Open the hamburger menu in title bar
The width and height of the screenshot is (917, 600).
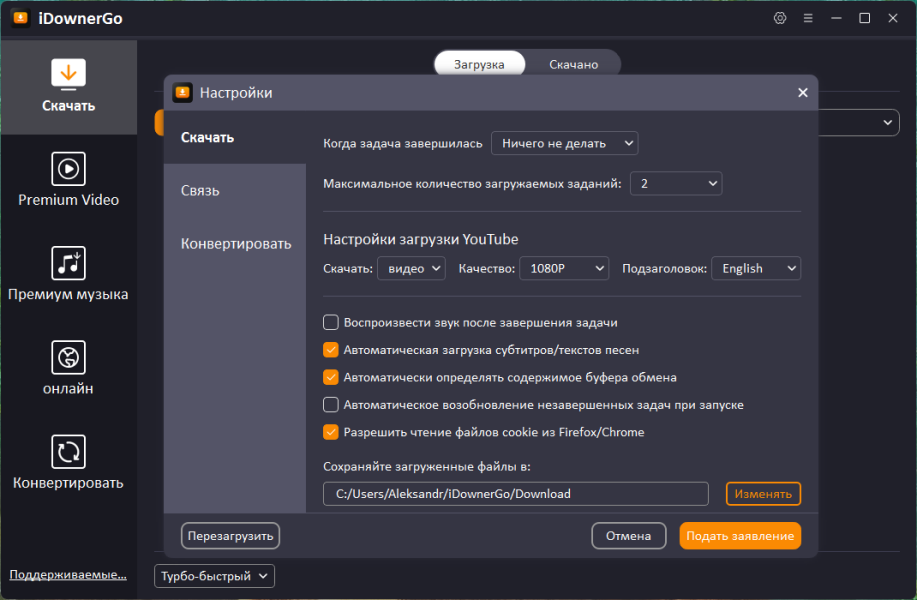point(808,18)
